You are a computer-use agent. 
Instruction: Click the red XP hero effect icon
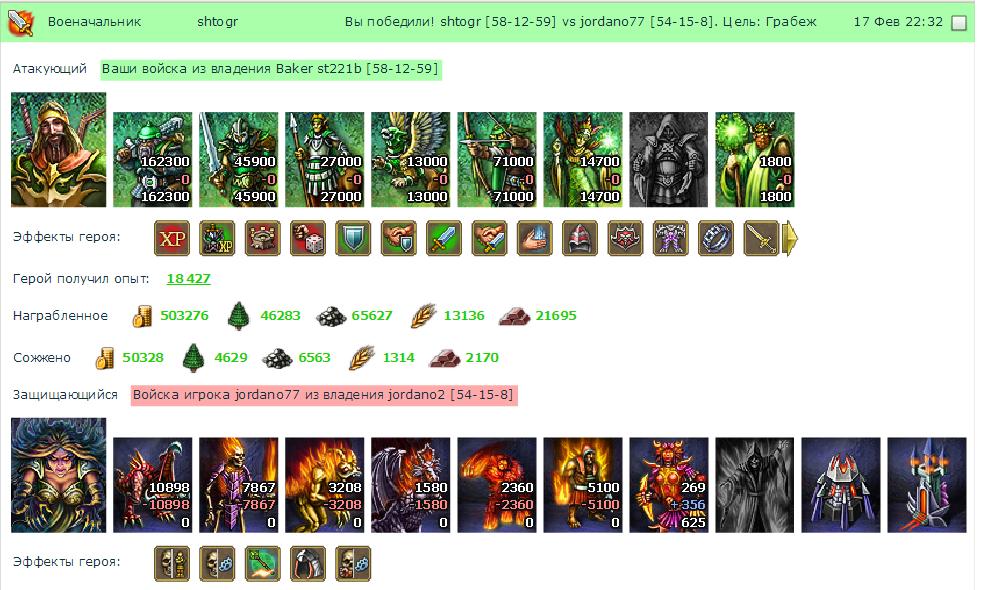point(172,238)
